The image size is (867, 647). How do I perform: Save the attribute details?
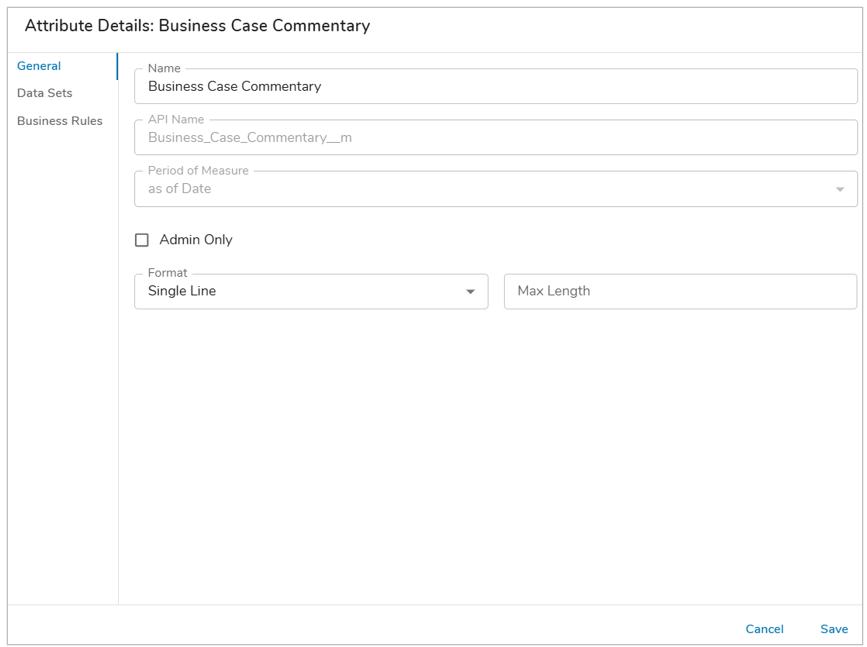(x=834, y=629)
